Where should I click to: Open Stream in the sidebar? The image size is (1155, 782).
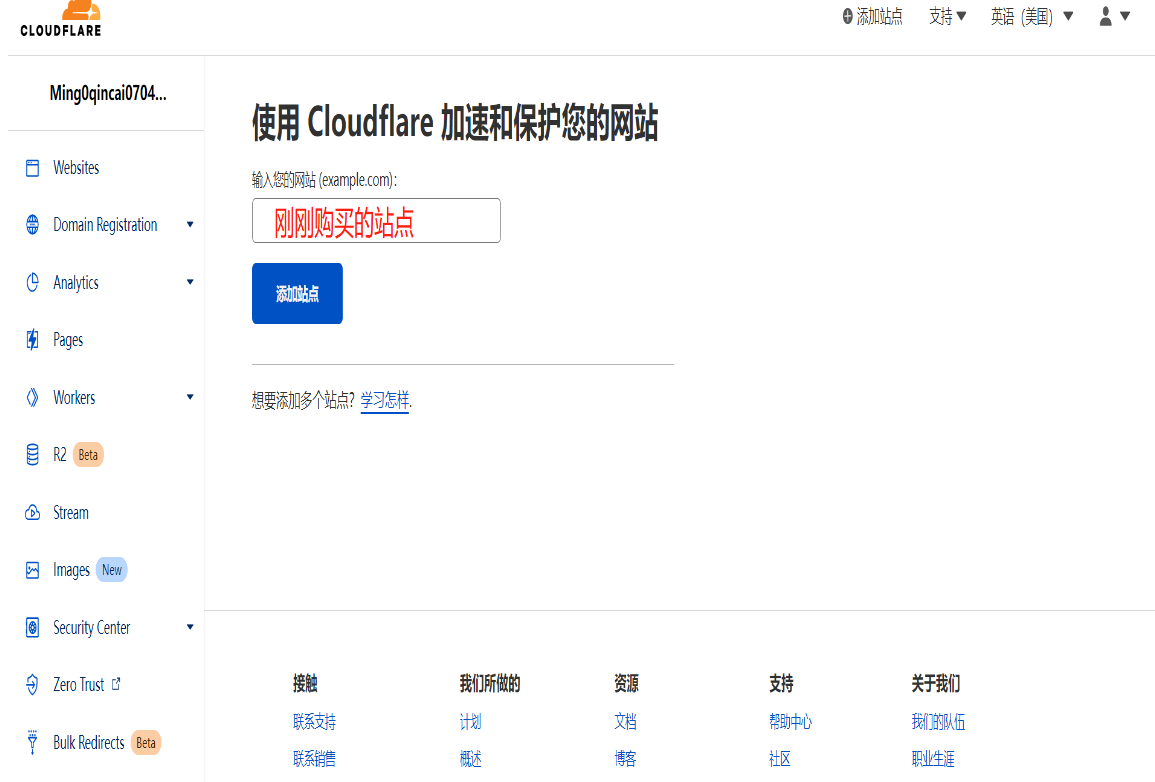tap(71, 512)
